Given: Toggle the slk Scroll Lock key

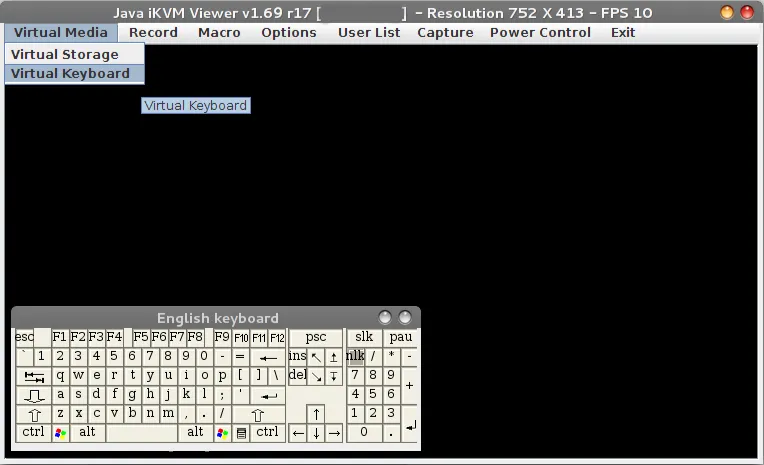Looking at the screenshot, I should coord(364,338).
